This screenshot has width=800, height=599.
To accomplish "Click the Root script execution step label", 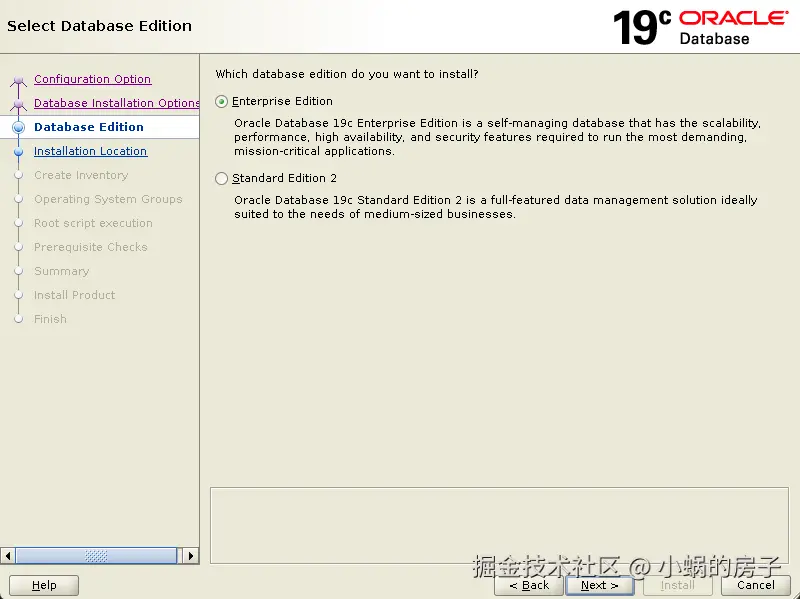I will tap(93, 223).
